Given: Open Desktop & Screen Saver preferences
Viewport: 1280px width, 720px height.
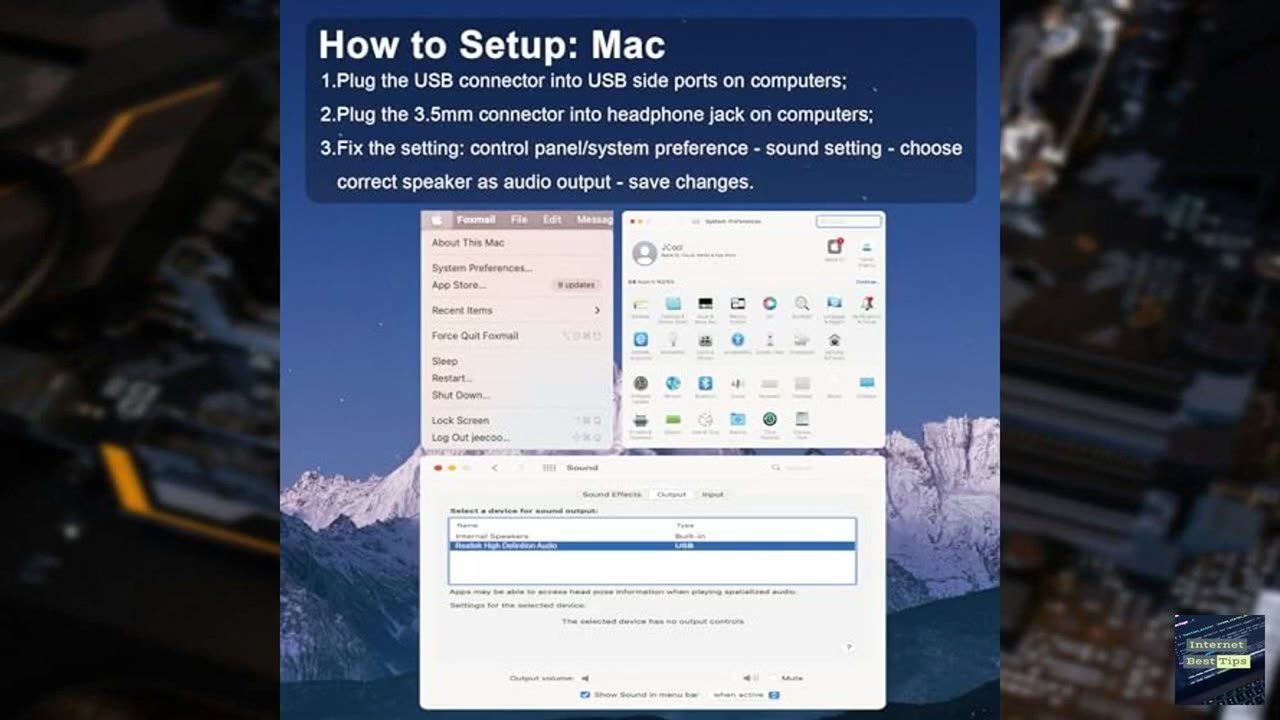Looking at the screenshot, I should (673, 304).
